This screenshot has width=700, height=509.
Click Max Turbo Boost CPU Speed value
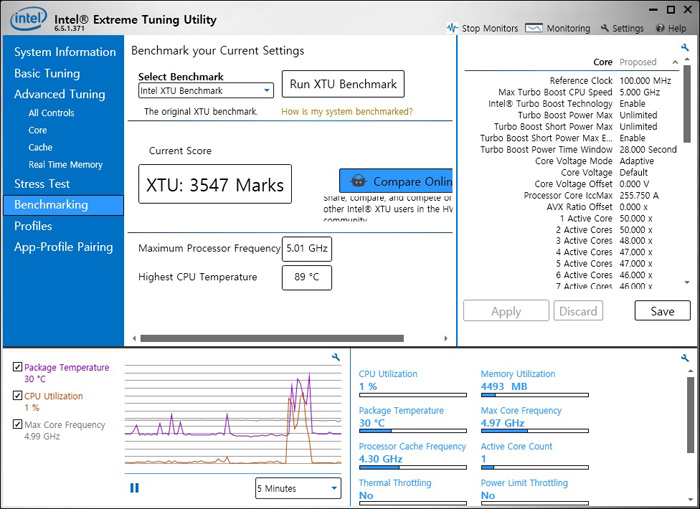(639, 92)
